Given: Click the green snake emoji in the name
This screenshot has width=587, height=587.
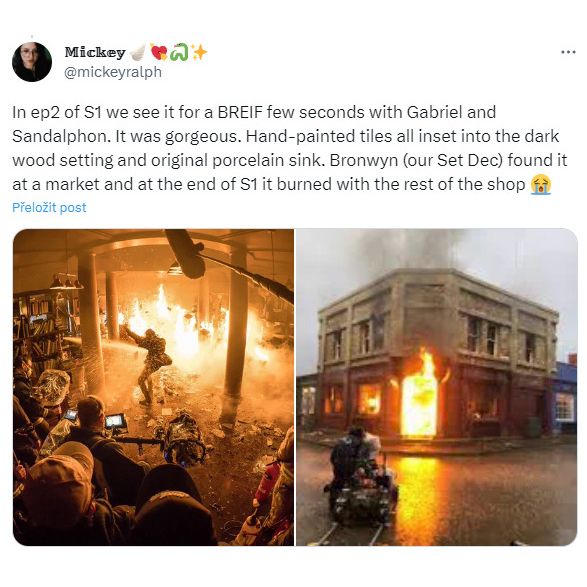Looking at the screenshot, I should click(x=179, y=52).
